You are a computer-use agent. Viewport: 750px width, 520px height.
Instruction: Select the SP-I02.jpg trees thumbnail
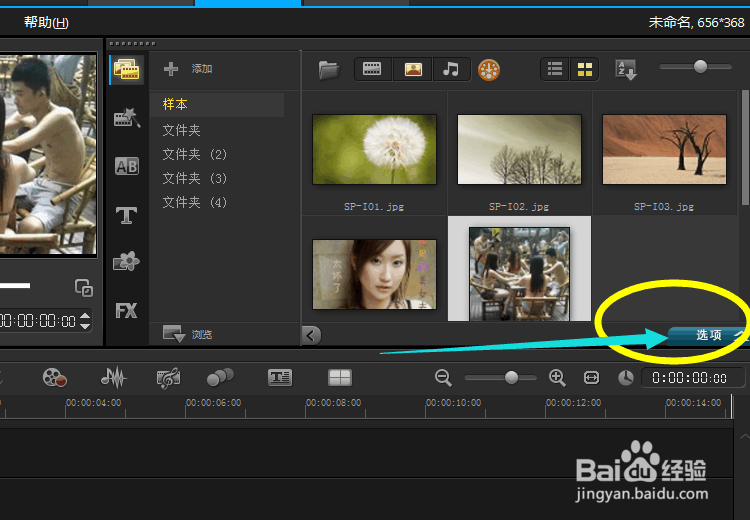[519, 149]
